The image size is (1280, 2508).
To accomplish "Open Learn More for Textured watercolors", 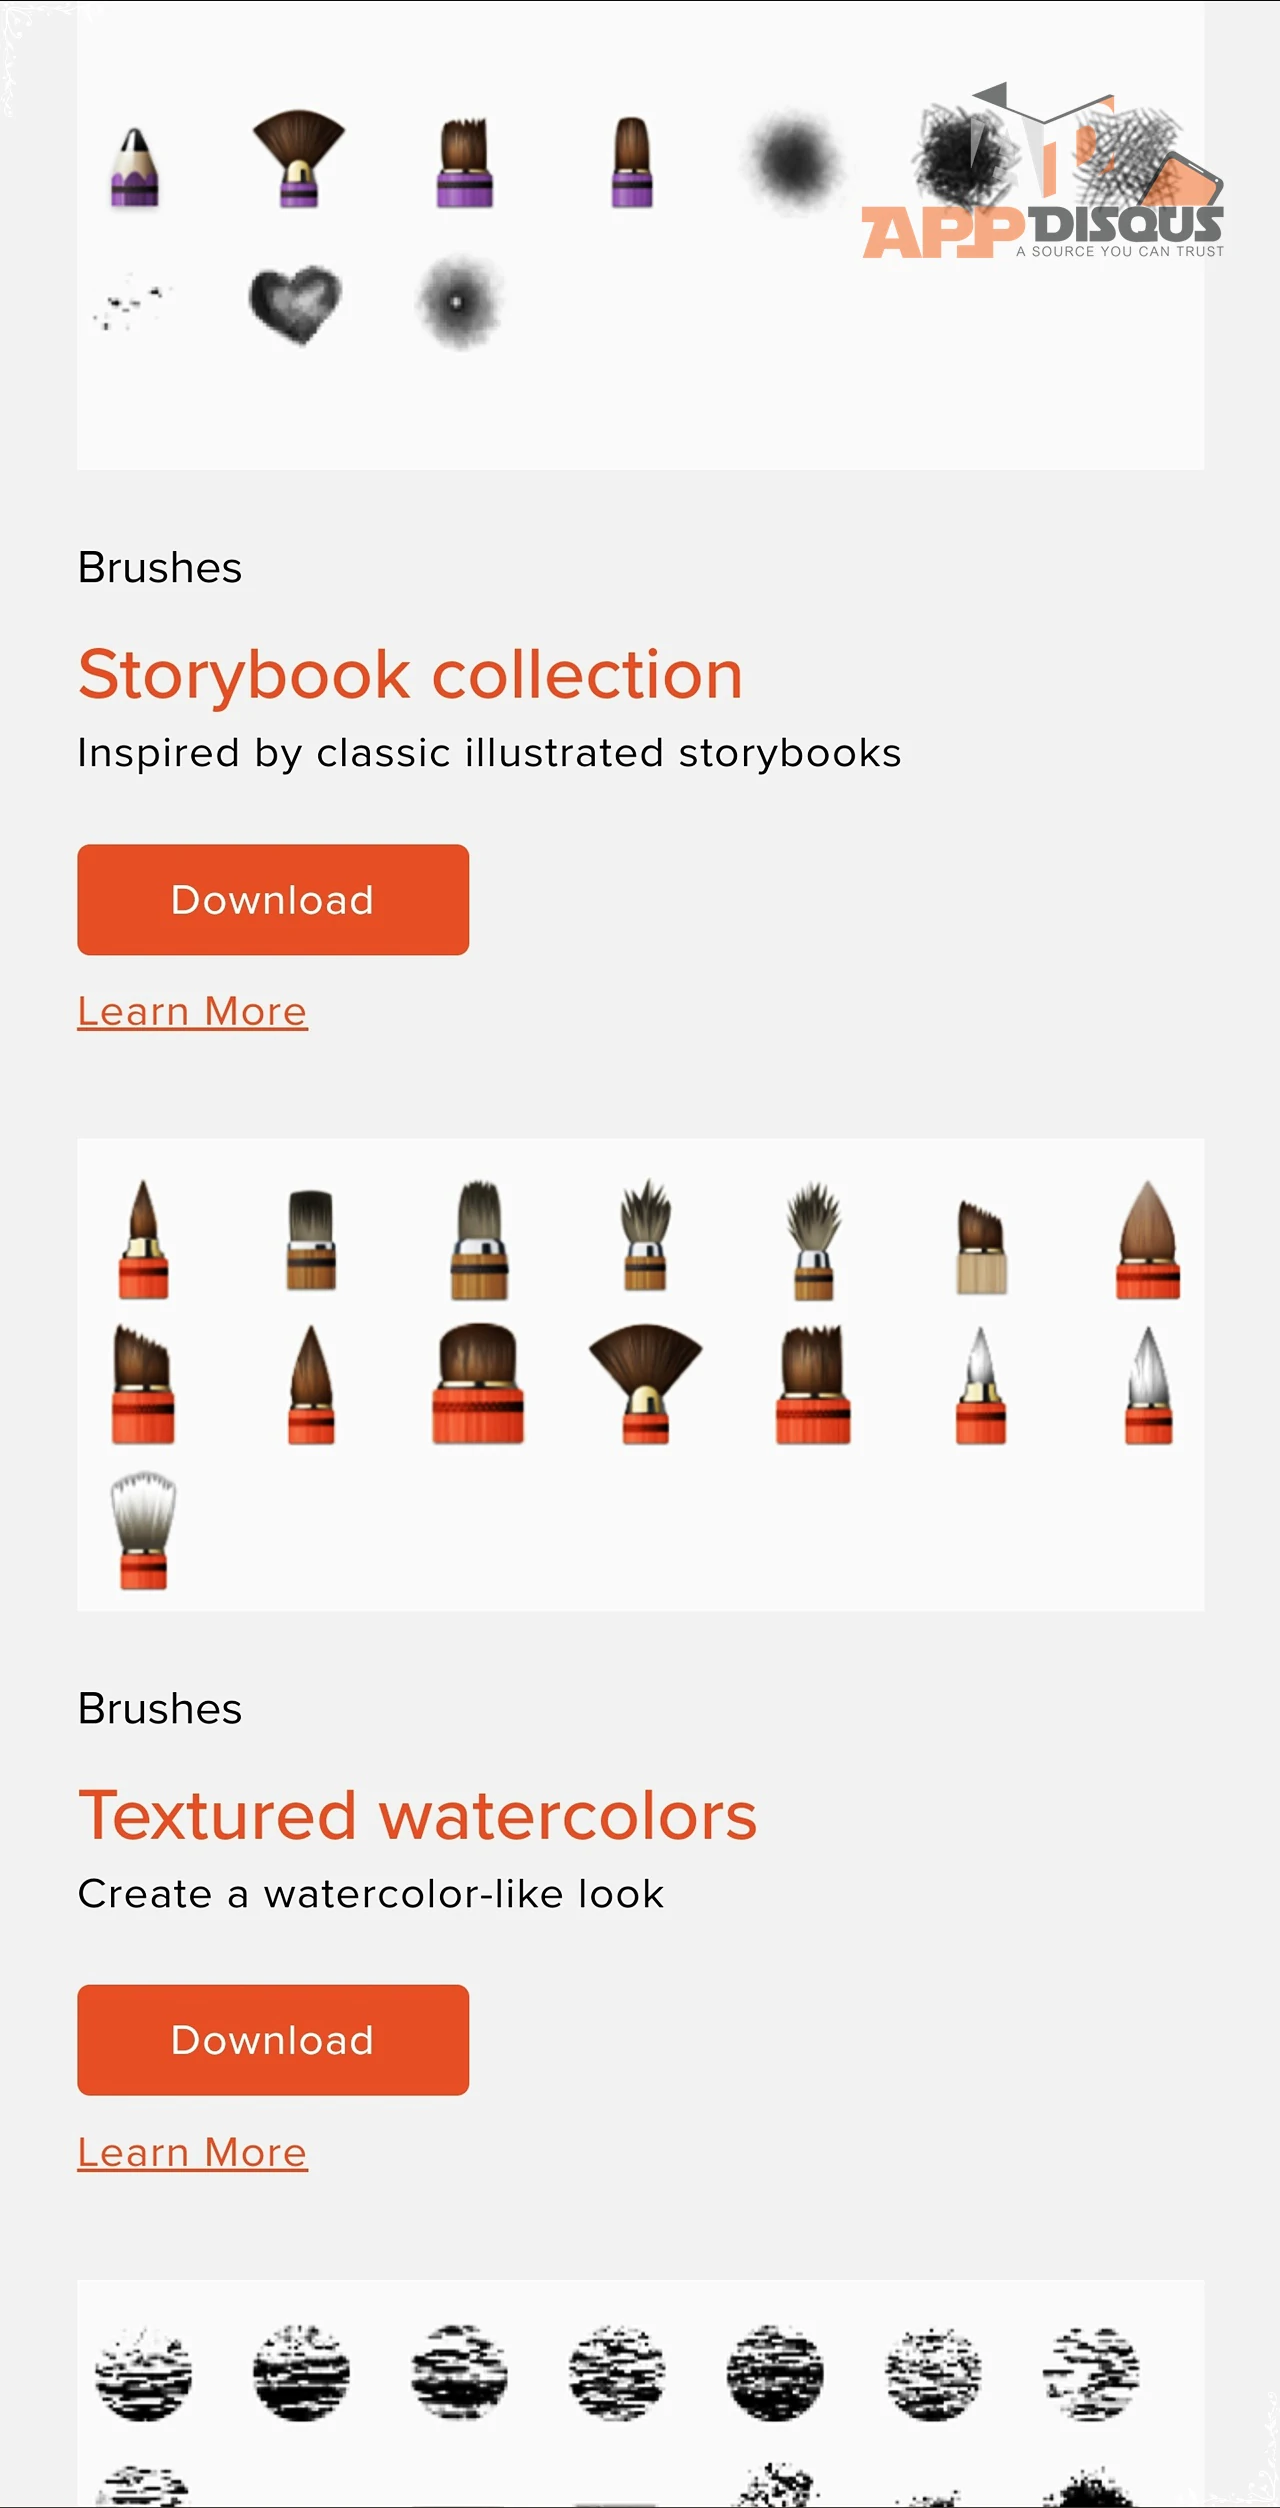I will 192,2152.
